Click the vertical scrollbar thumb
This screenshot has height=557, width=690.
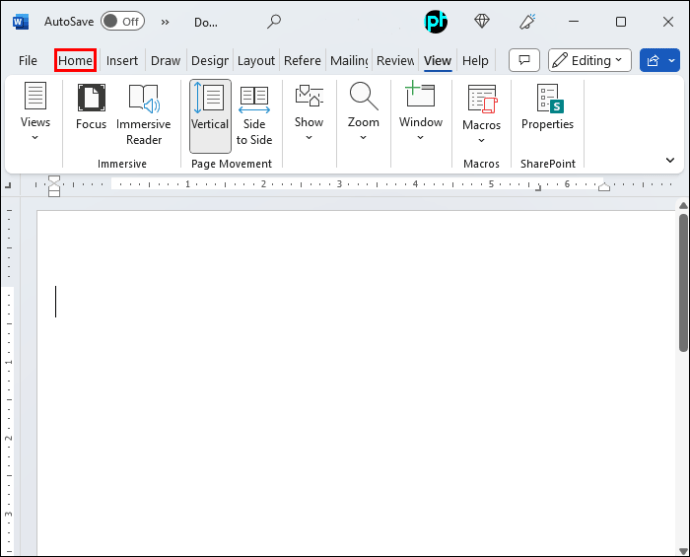[683, 282]
